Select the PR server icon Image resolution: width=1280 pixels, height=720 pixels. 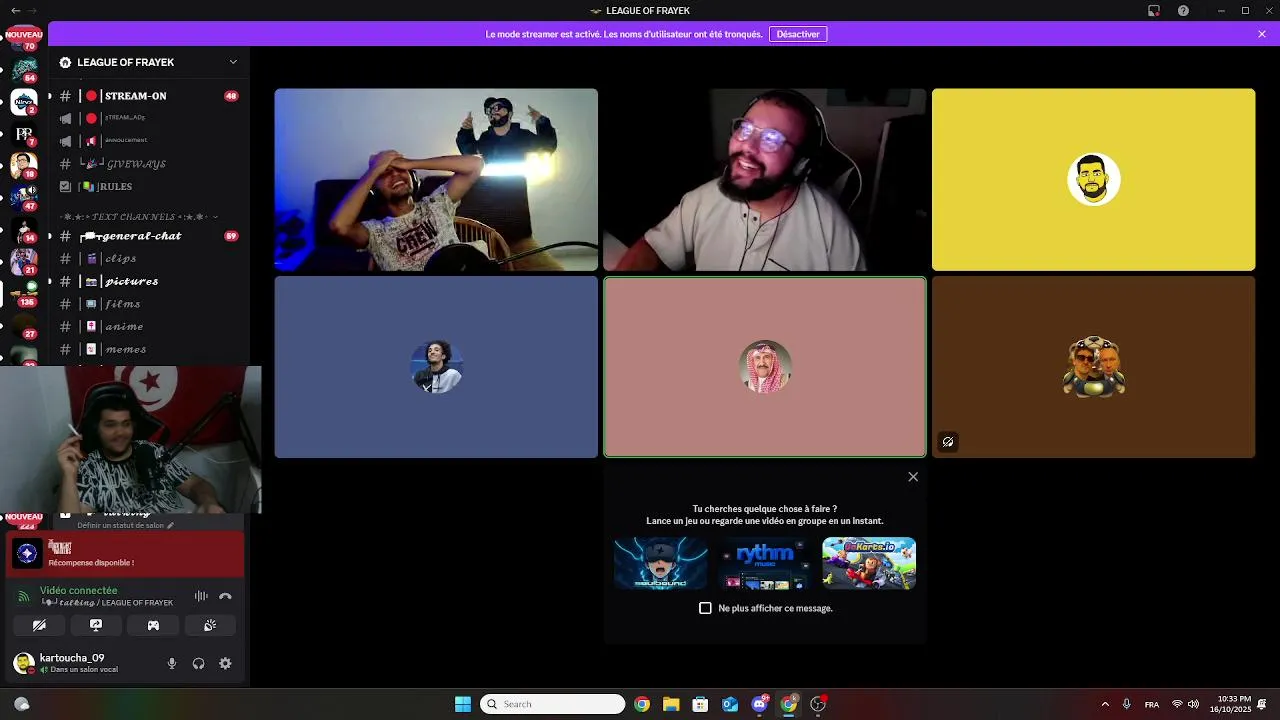[x=24, y=133]
